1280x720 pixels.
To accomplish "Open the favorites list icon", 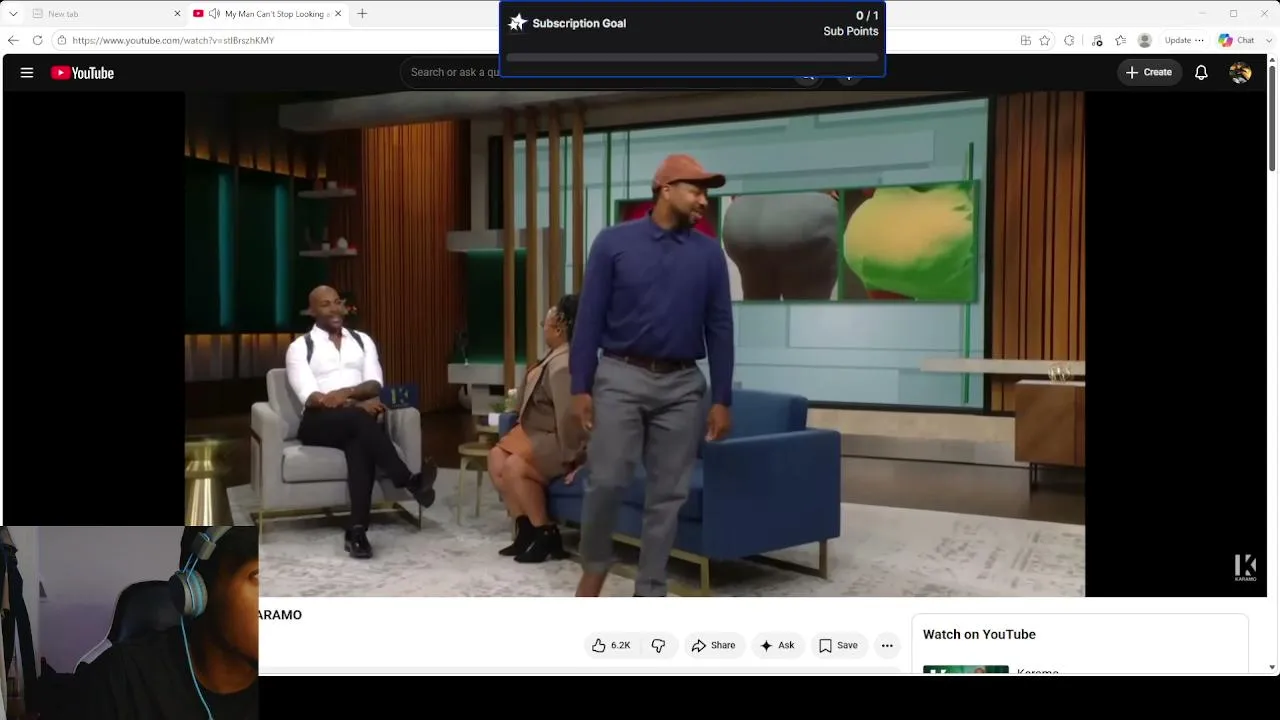I will click(1120, 40).
